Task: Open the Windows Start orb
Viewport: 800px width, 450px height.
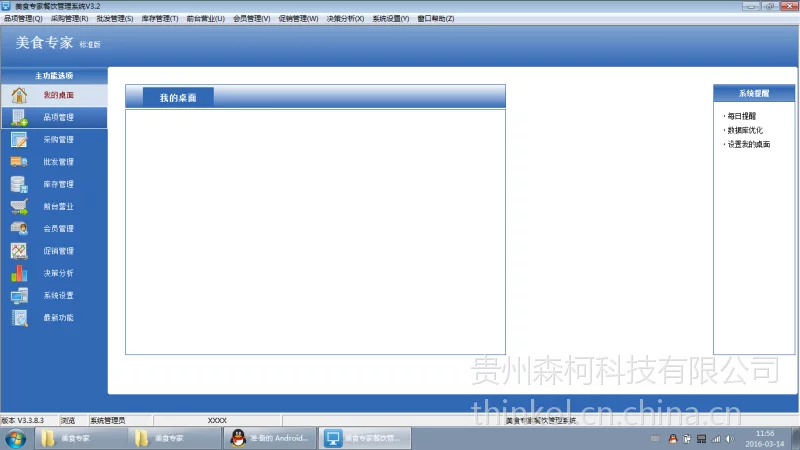Action: tap(16, 438)
